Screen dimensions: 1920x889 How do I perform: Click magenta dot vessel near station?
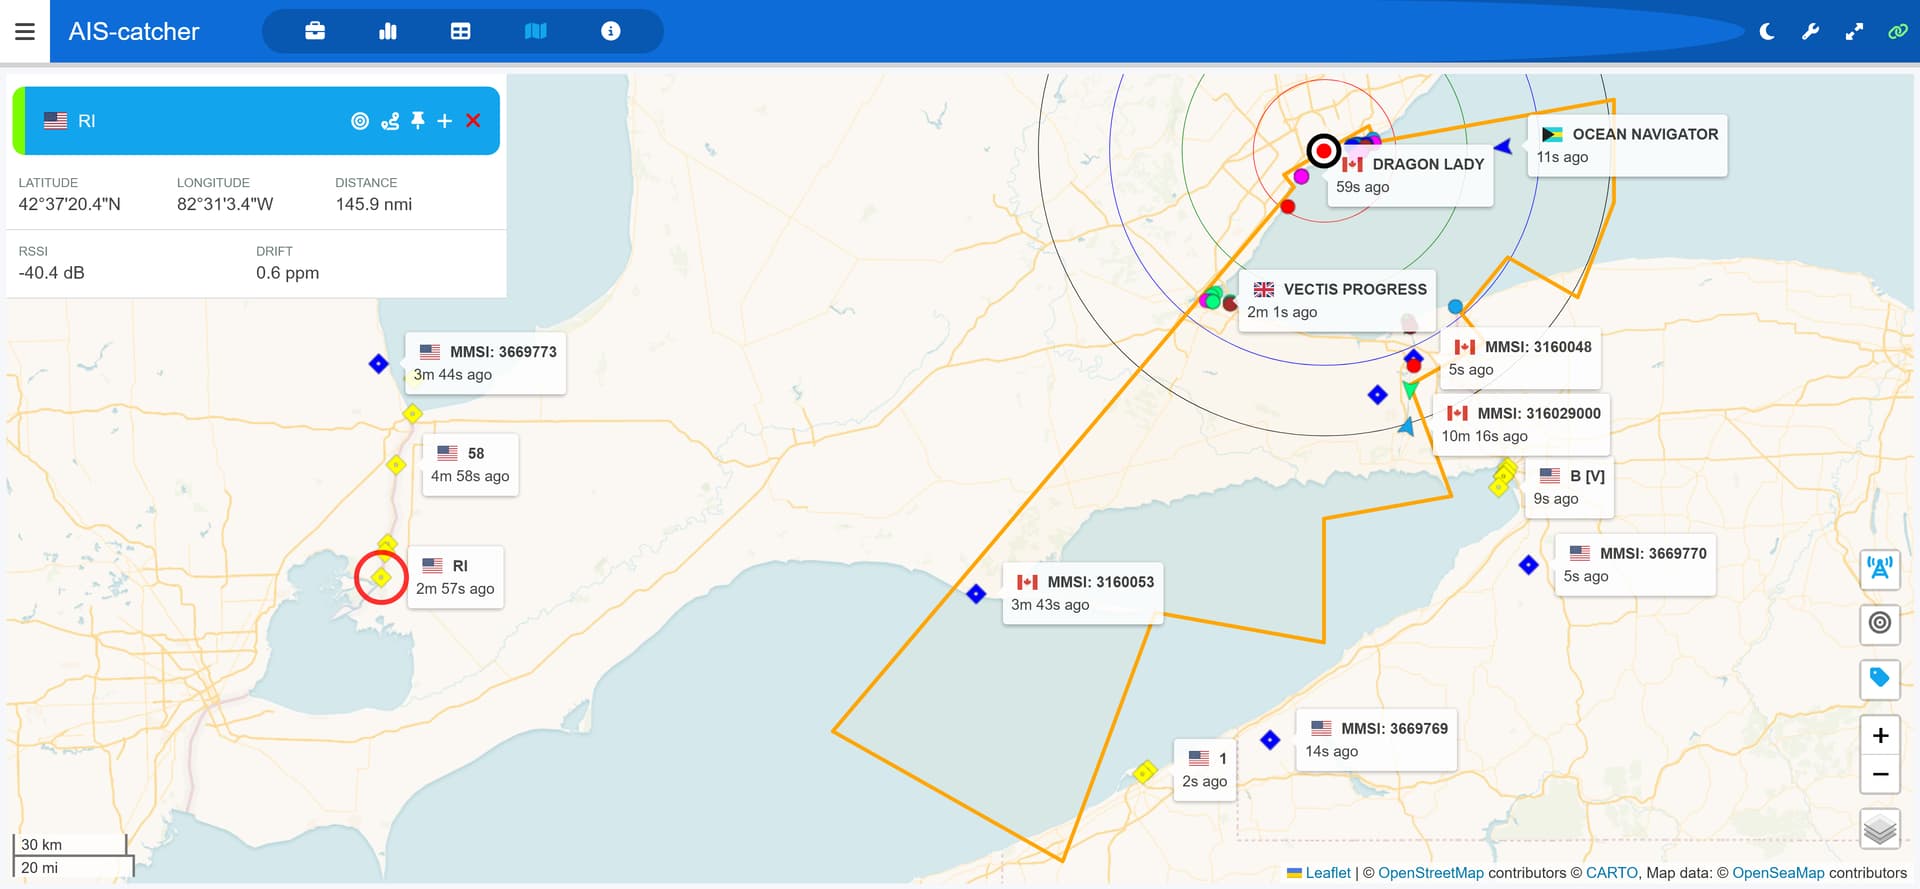click(x=1301, y=176)
